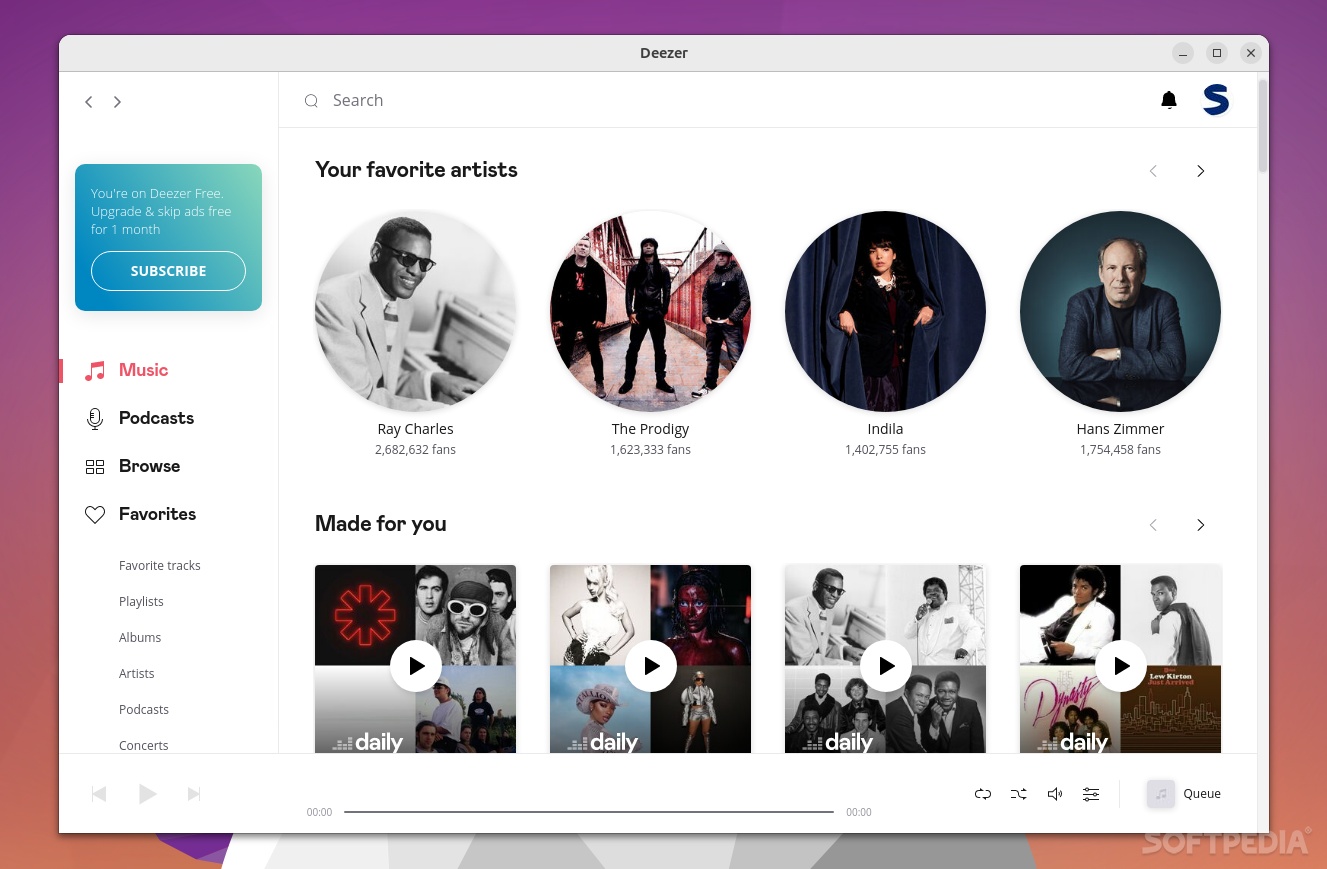
Task: Skip to next track
Action: point(194,794)
